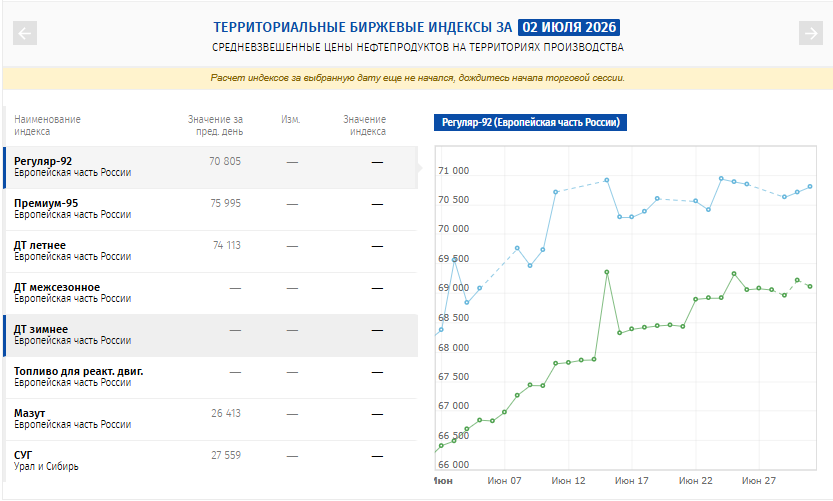Select the Регуляр-92 index row
The height and width of the screenshot is (501, 833).
click(x=211, y=167)
